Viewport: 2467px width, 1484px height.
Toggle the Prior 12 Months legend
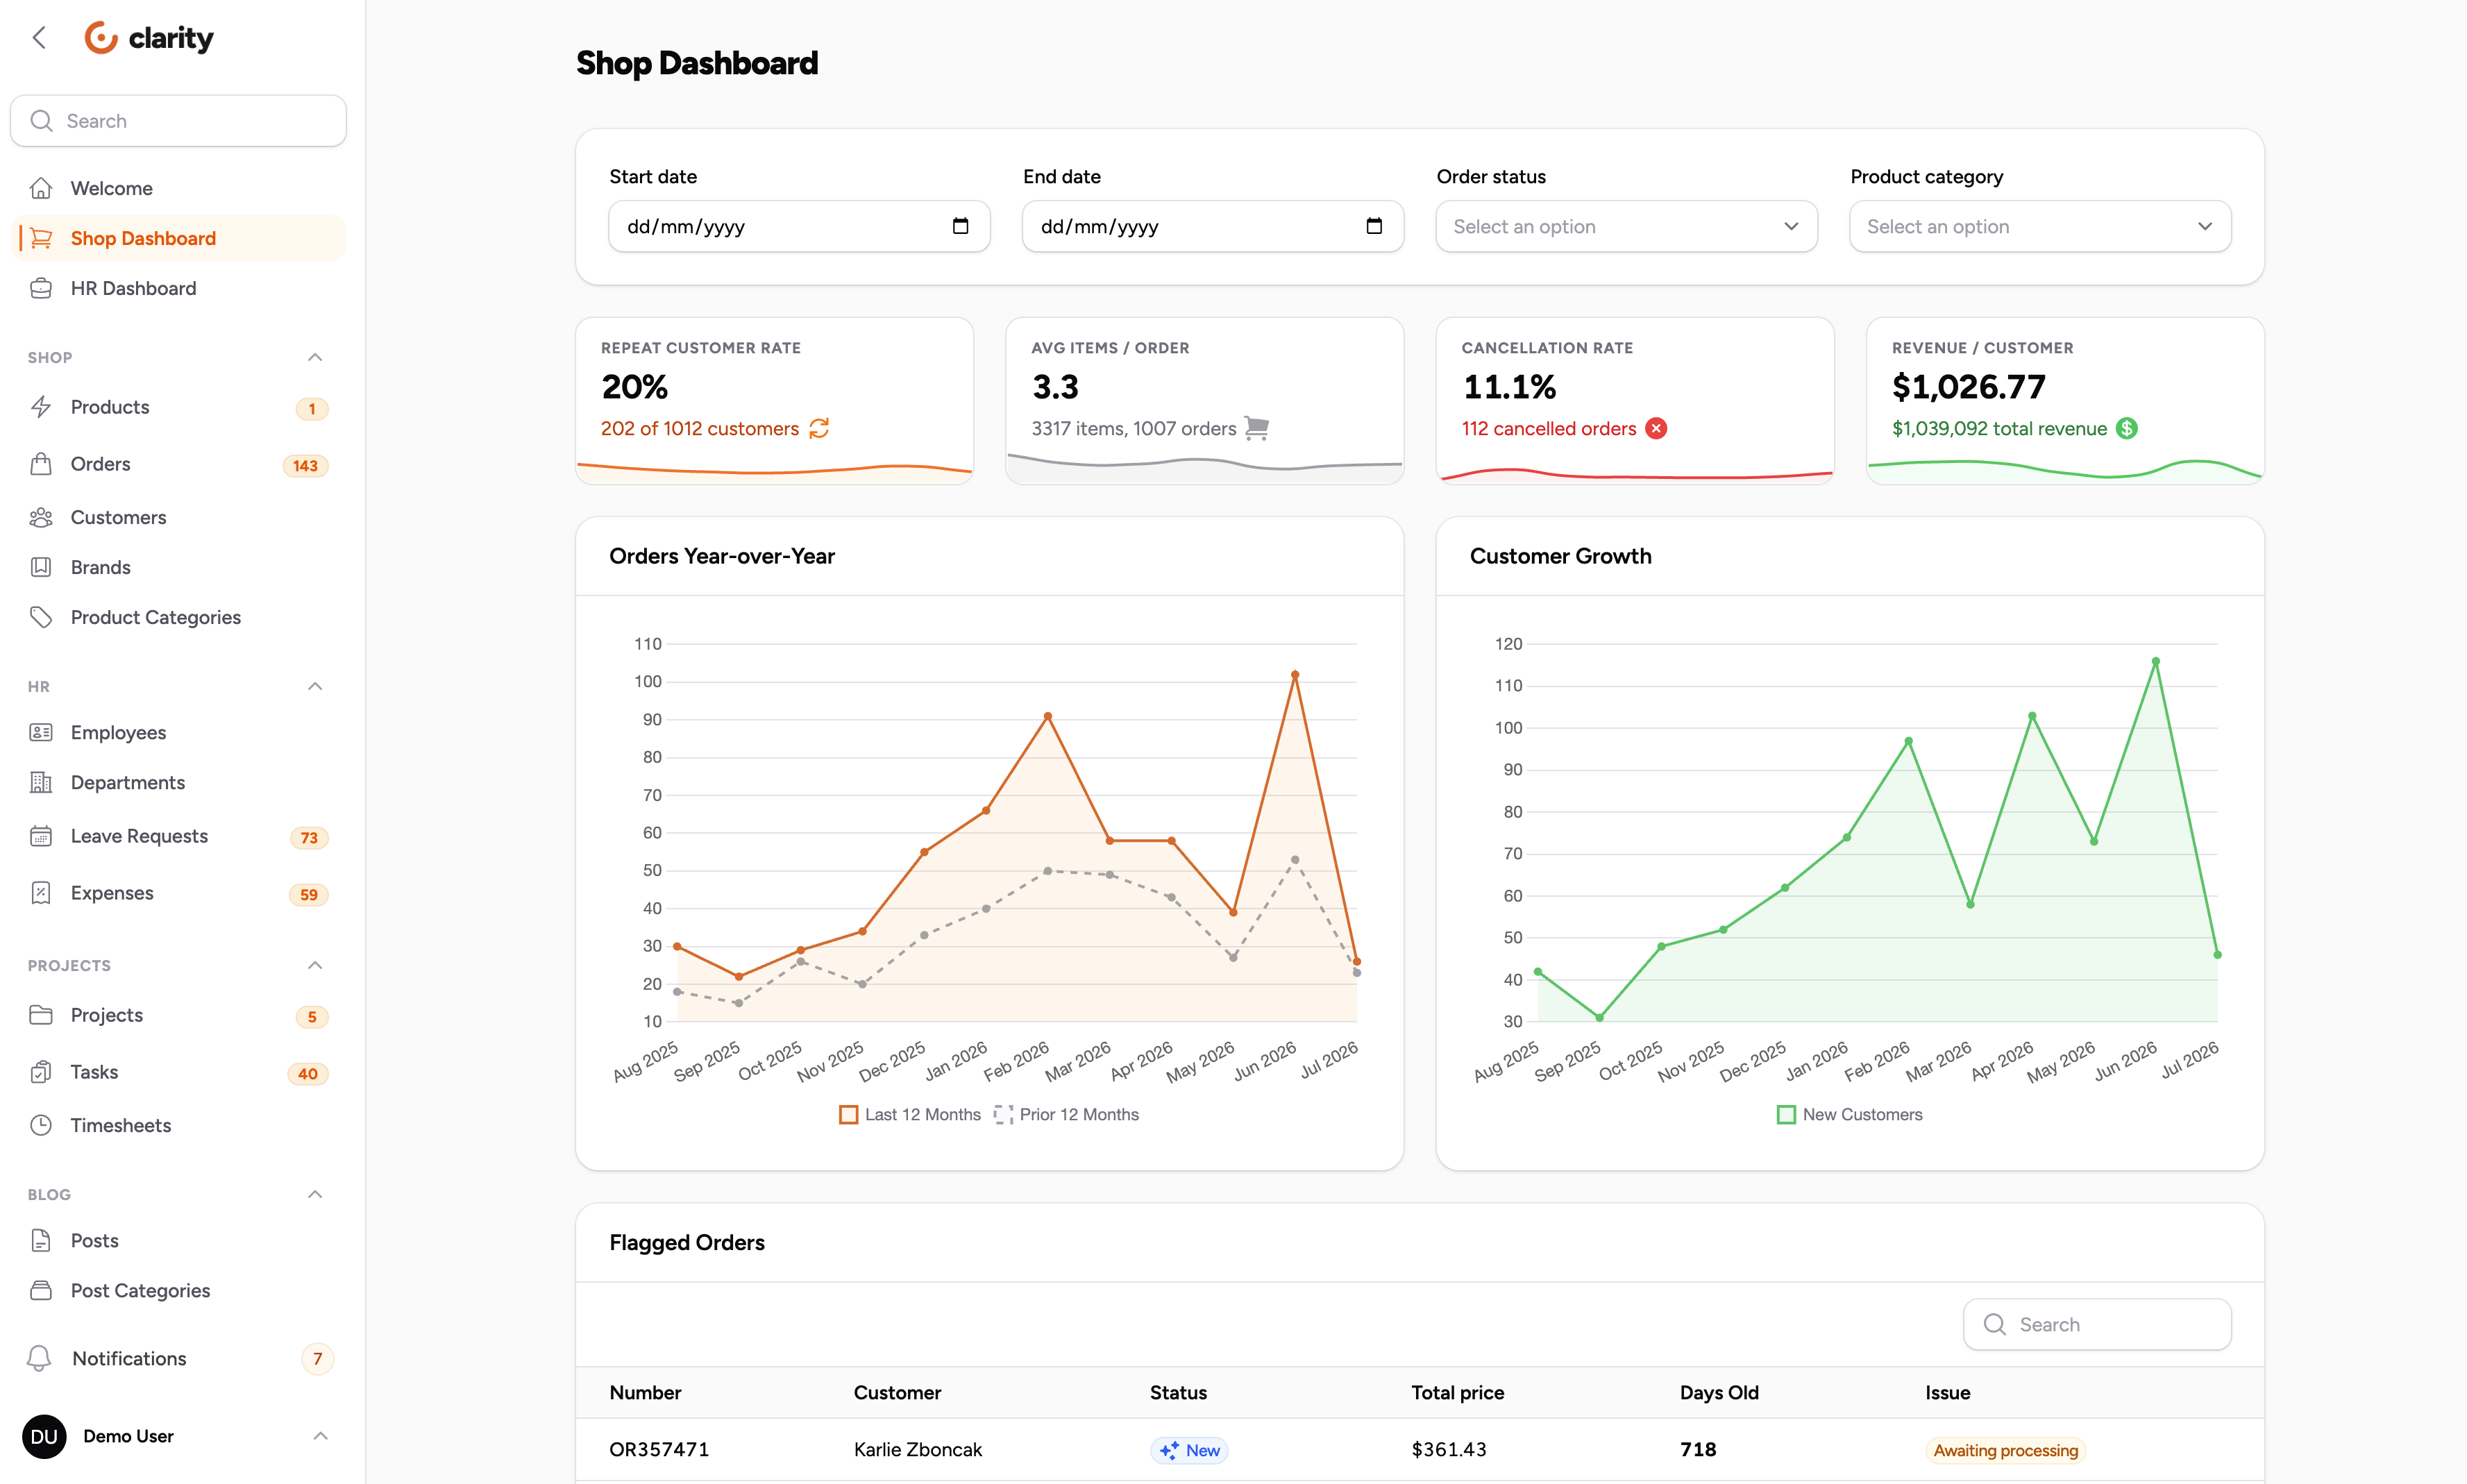coord(1066,1114)
